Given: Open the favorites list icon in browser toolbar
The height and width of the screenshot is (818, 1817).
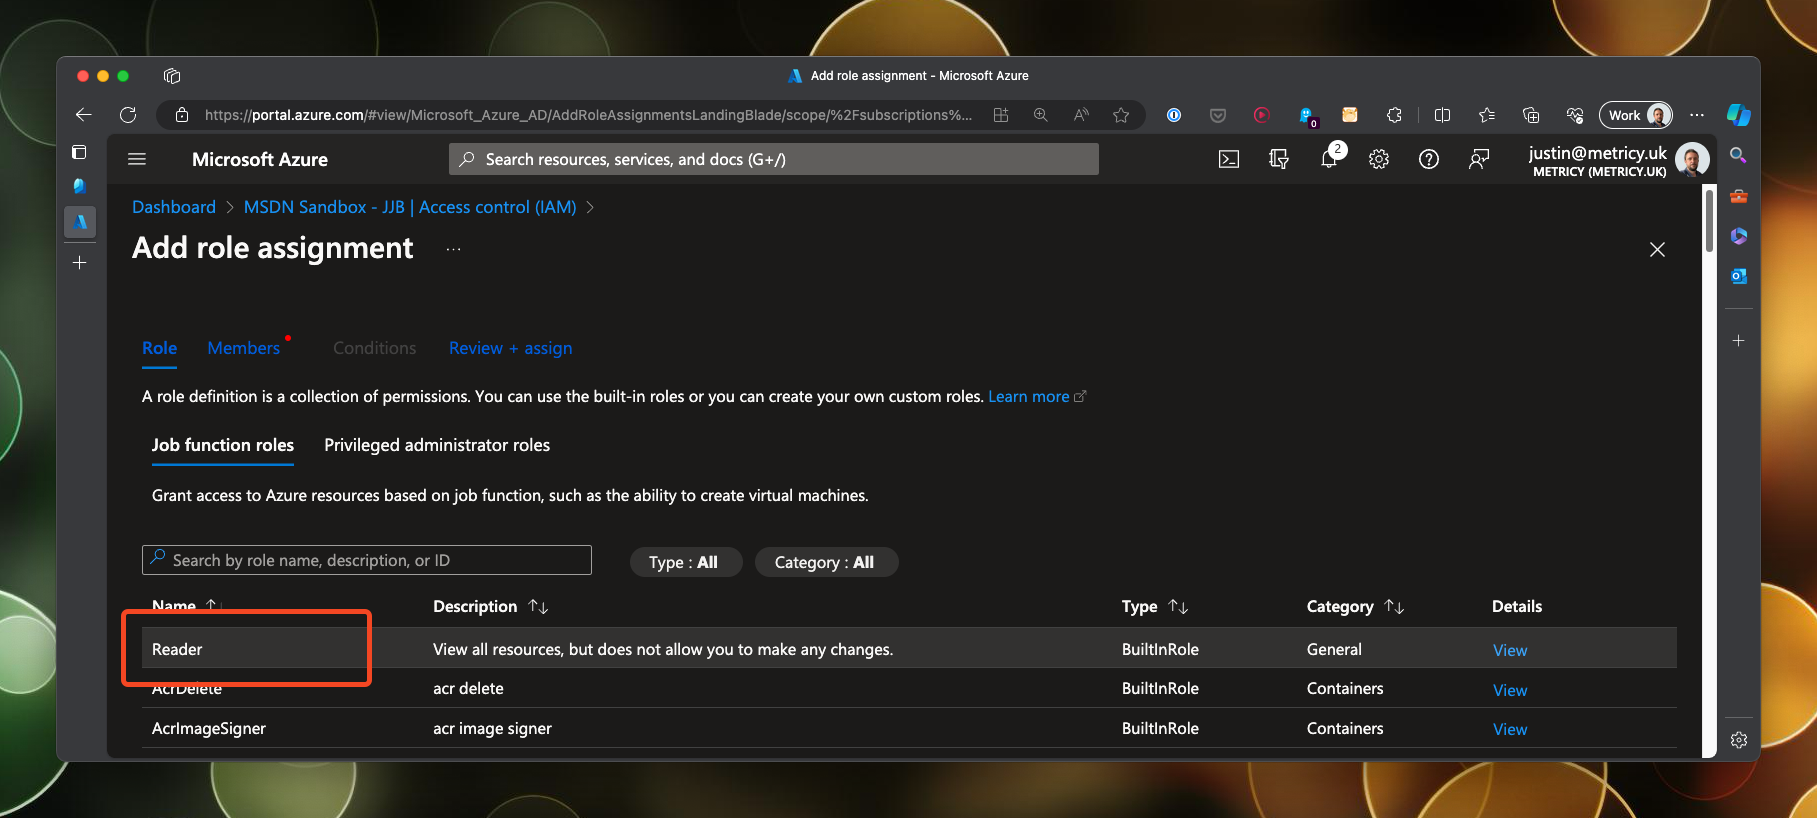Looking at the screenshot, I should point(1487,115).
